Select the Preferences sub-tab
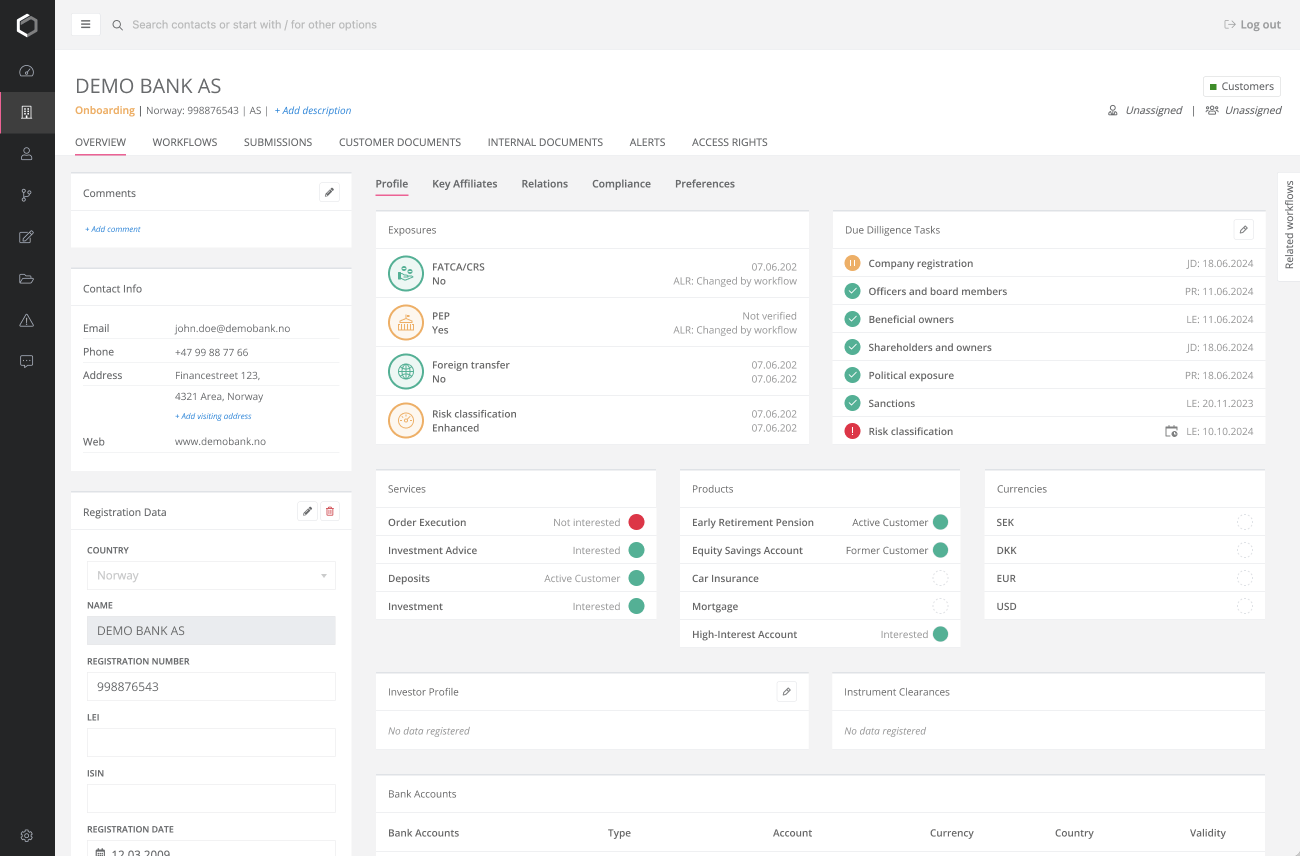Image resolution: width=1300 pixels, height=856 pixels. (x=705, y=184)
